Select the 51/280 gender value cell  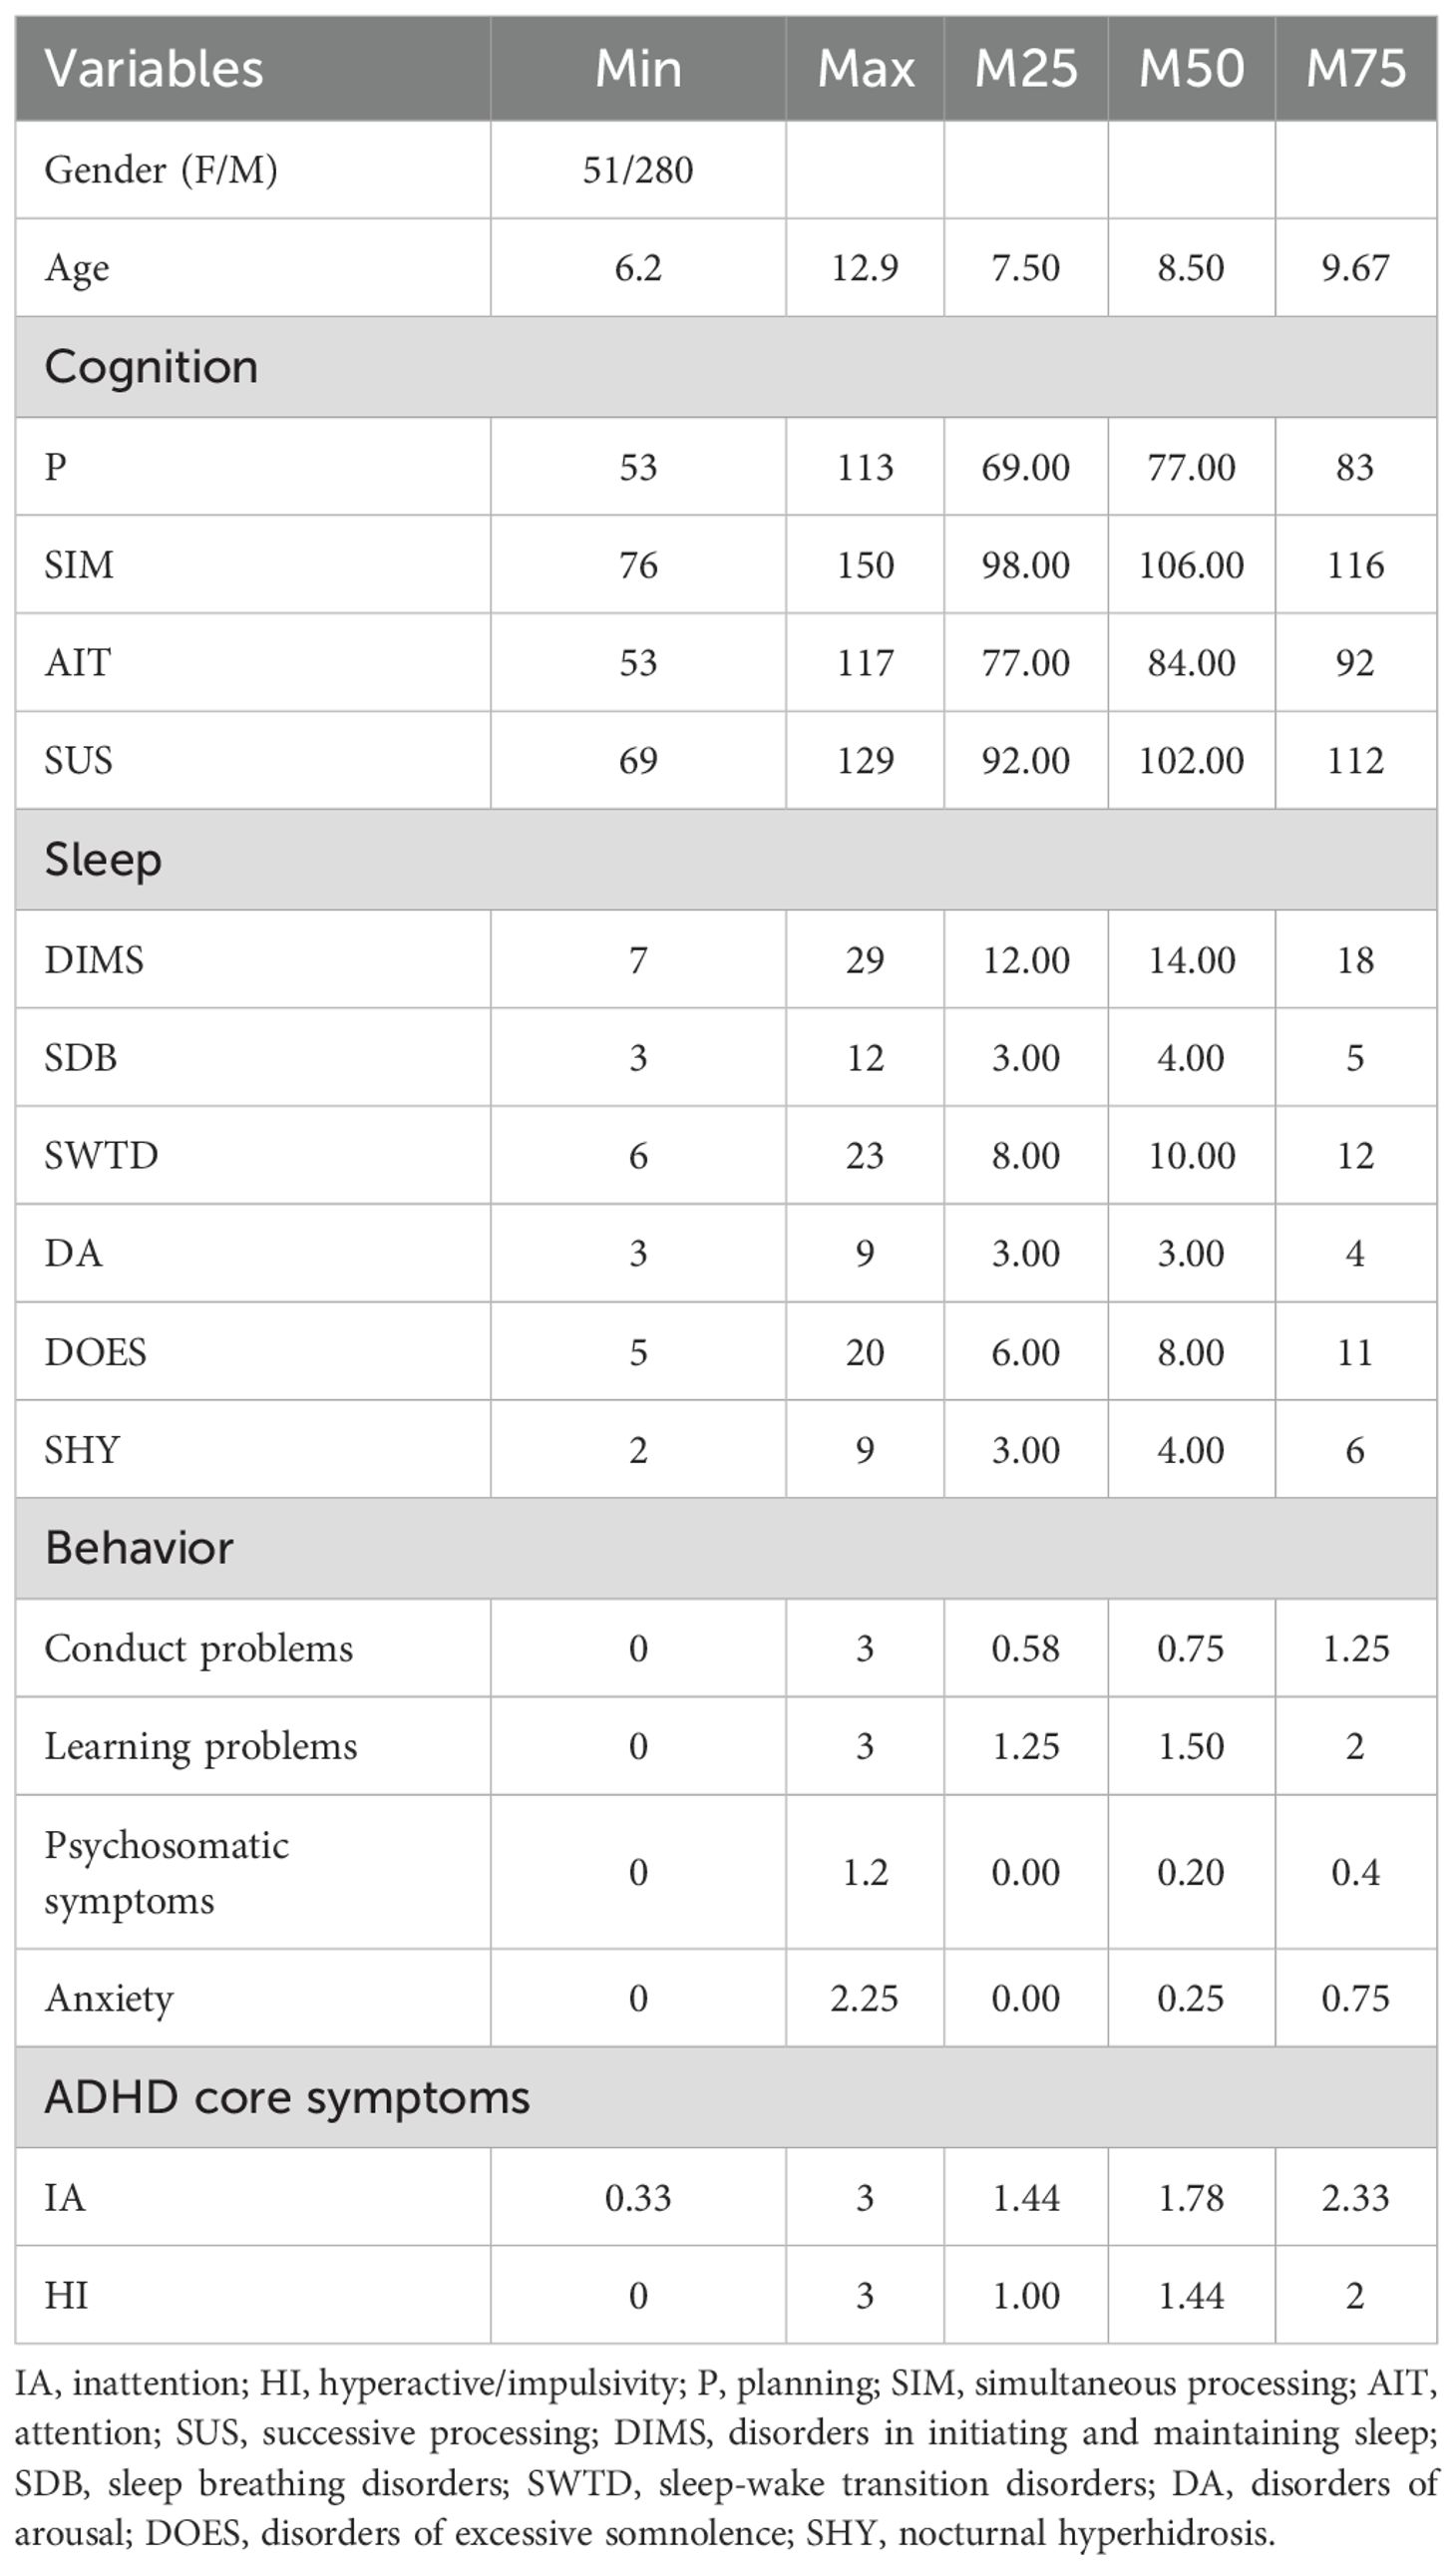638,169
